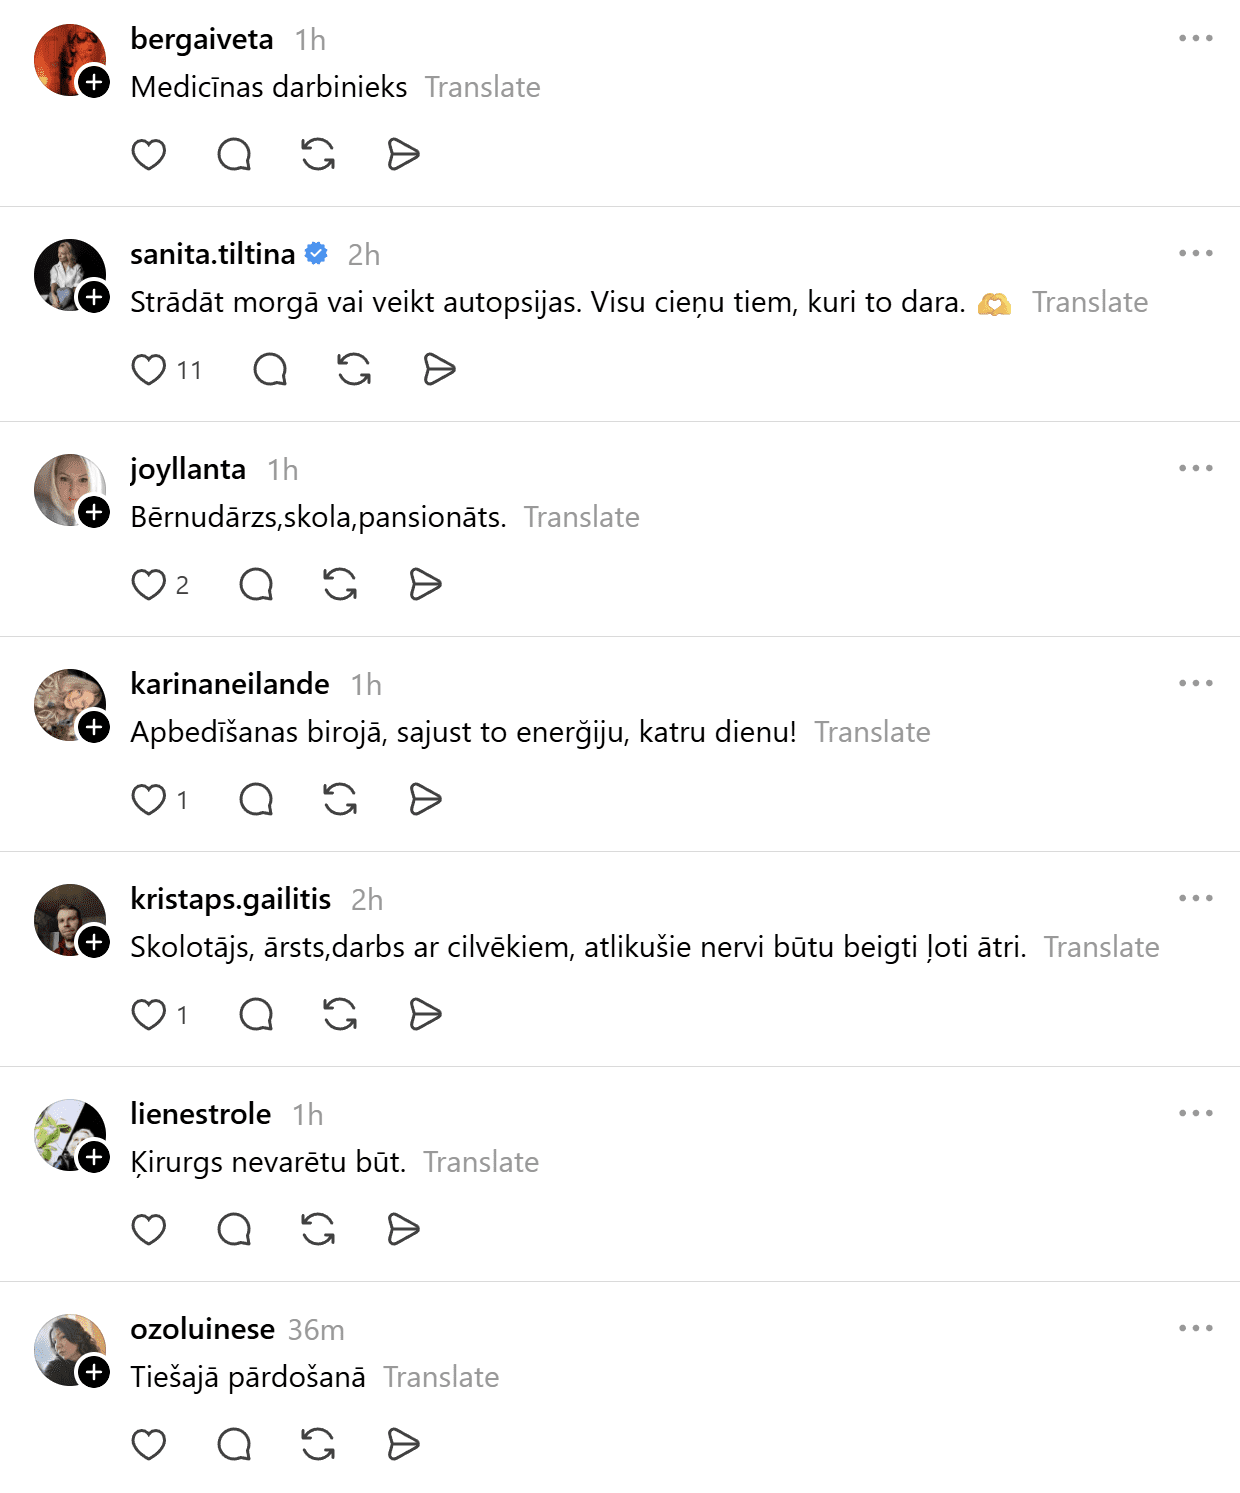The width and height of the screenshot is (1240, 1493).
Task: Follow bergaiveta via plus badge
Action: click(x=94, y=82)
